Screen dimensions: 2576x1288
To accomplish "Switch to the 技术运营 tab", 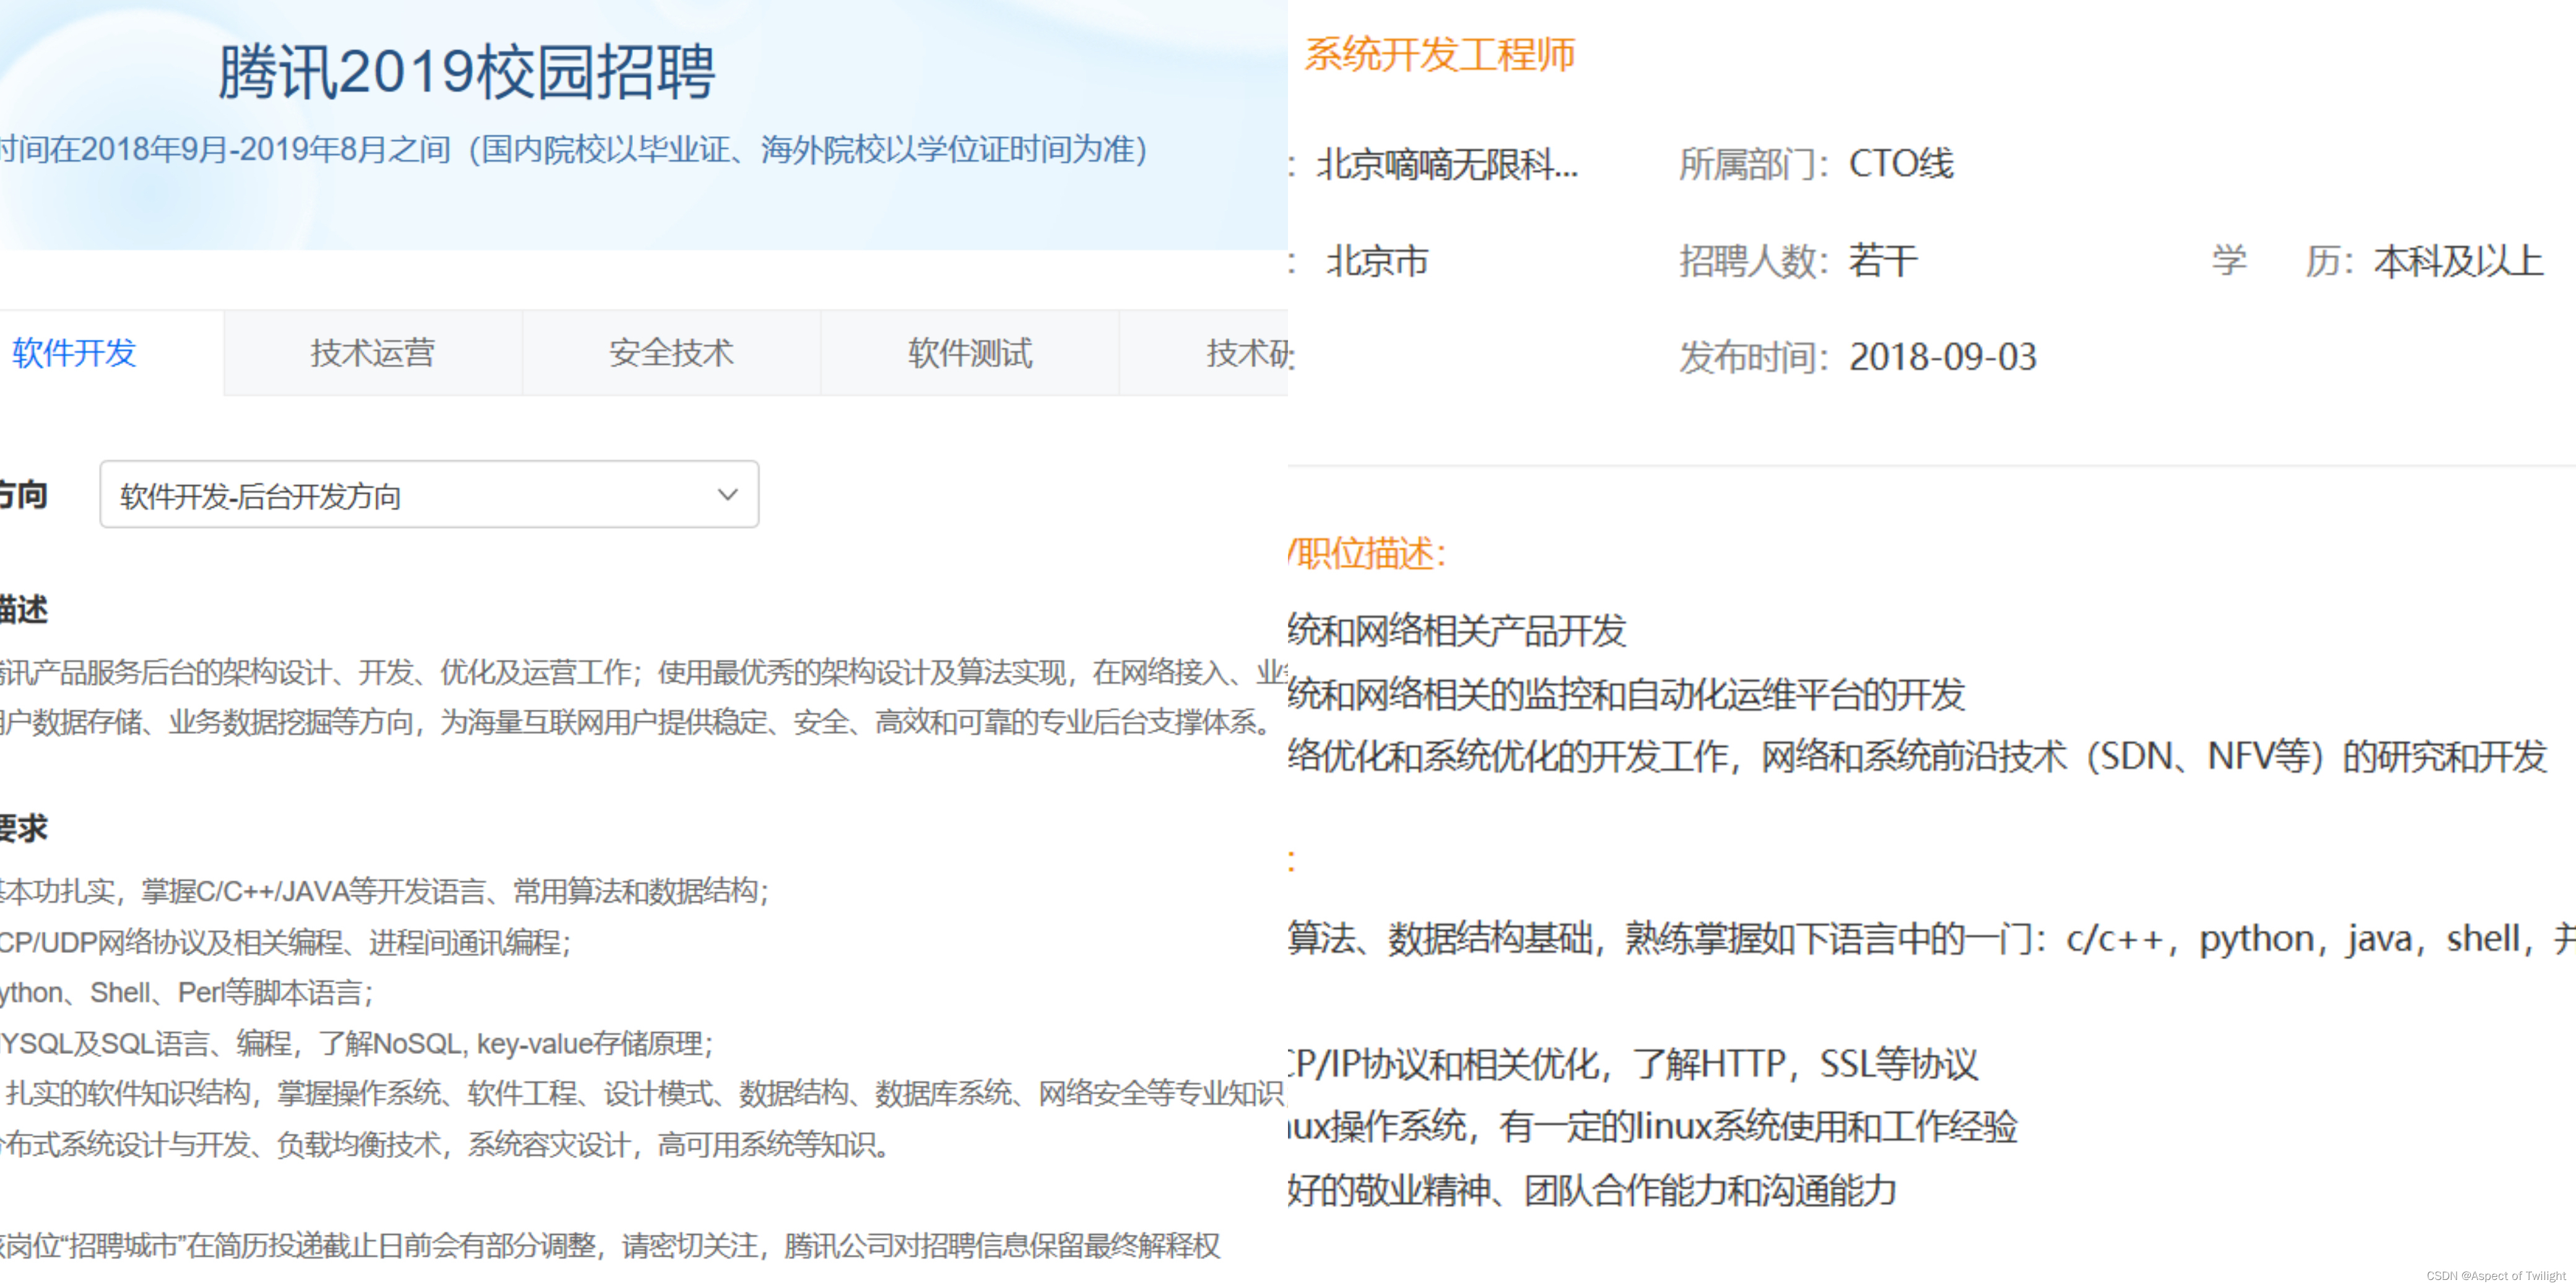I will pyautogui.click(x=372, y=353).
